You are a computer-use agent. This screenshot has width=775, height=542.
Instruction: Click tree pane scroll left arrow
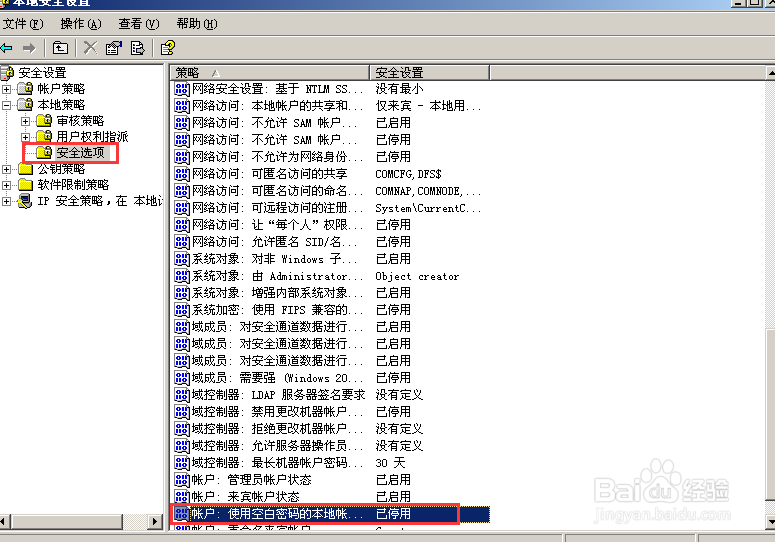pyautogui.click(x=4, y=521)
